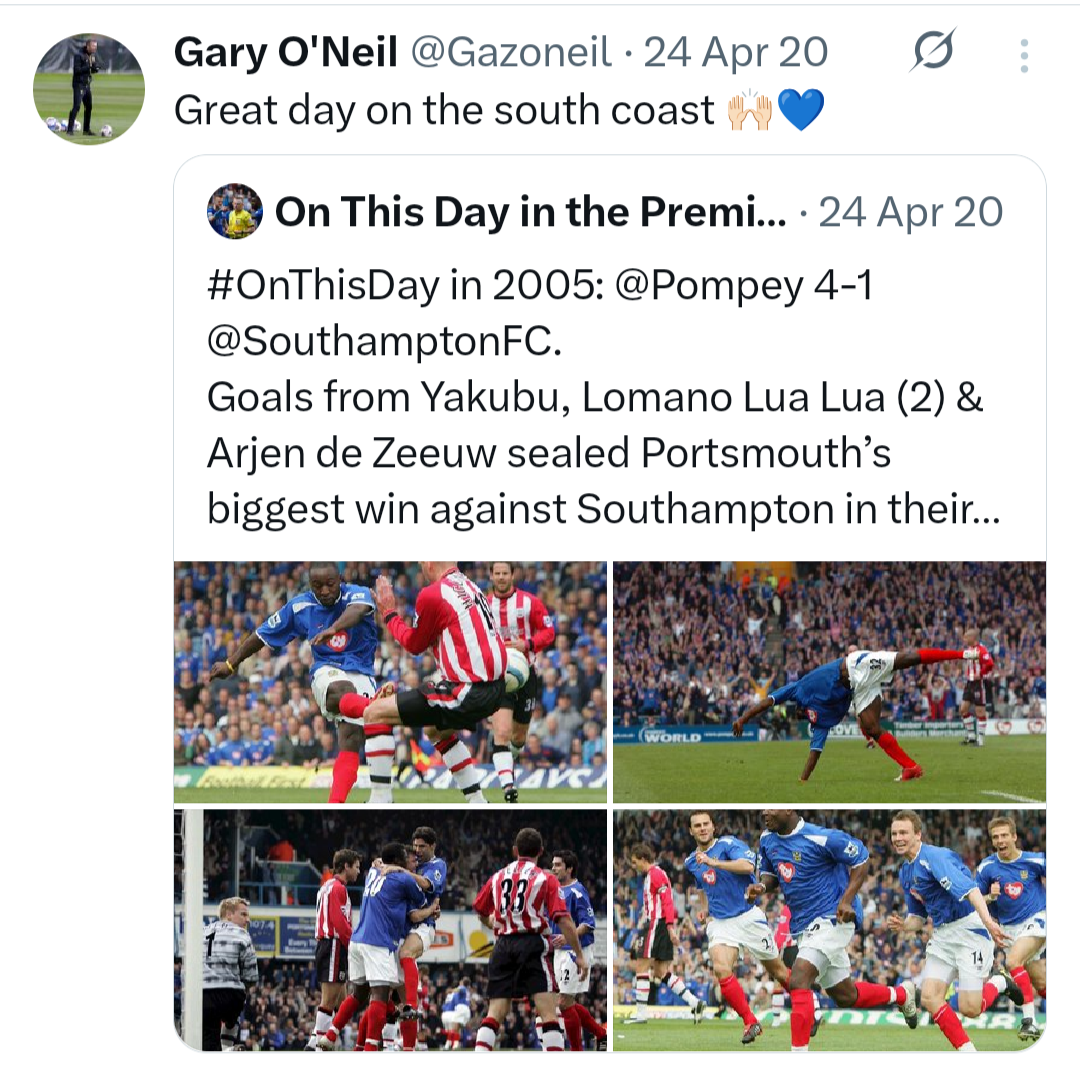This screenshot has width=1080, height=1067.
Task: Click the blue heart emoji
Action: point(800,112)
